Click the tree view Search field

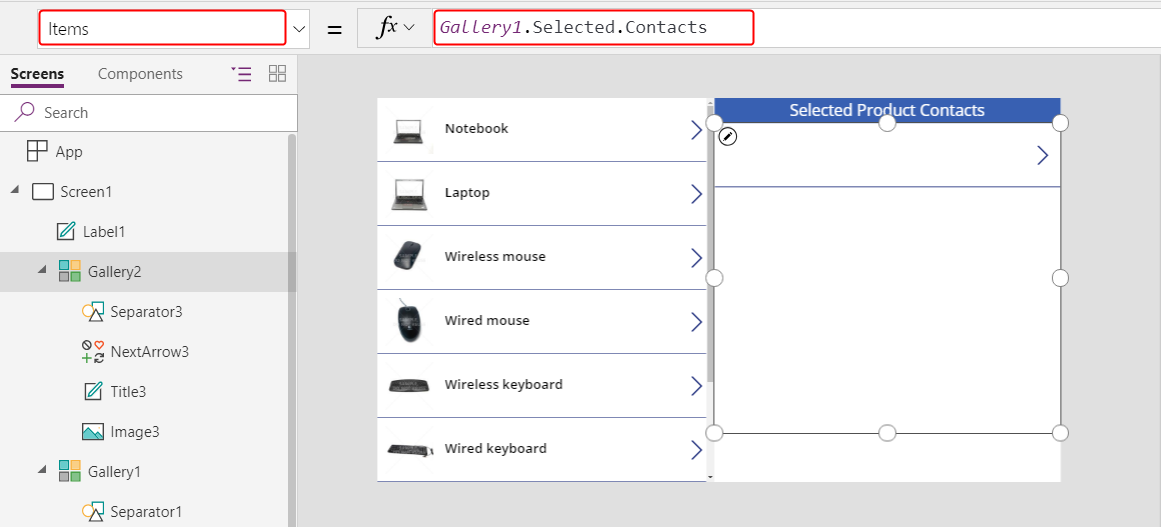coord(149,113)
